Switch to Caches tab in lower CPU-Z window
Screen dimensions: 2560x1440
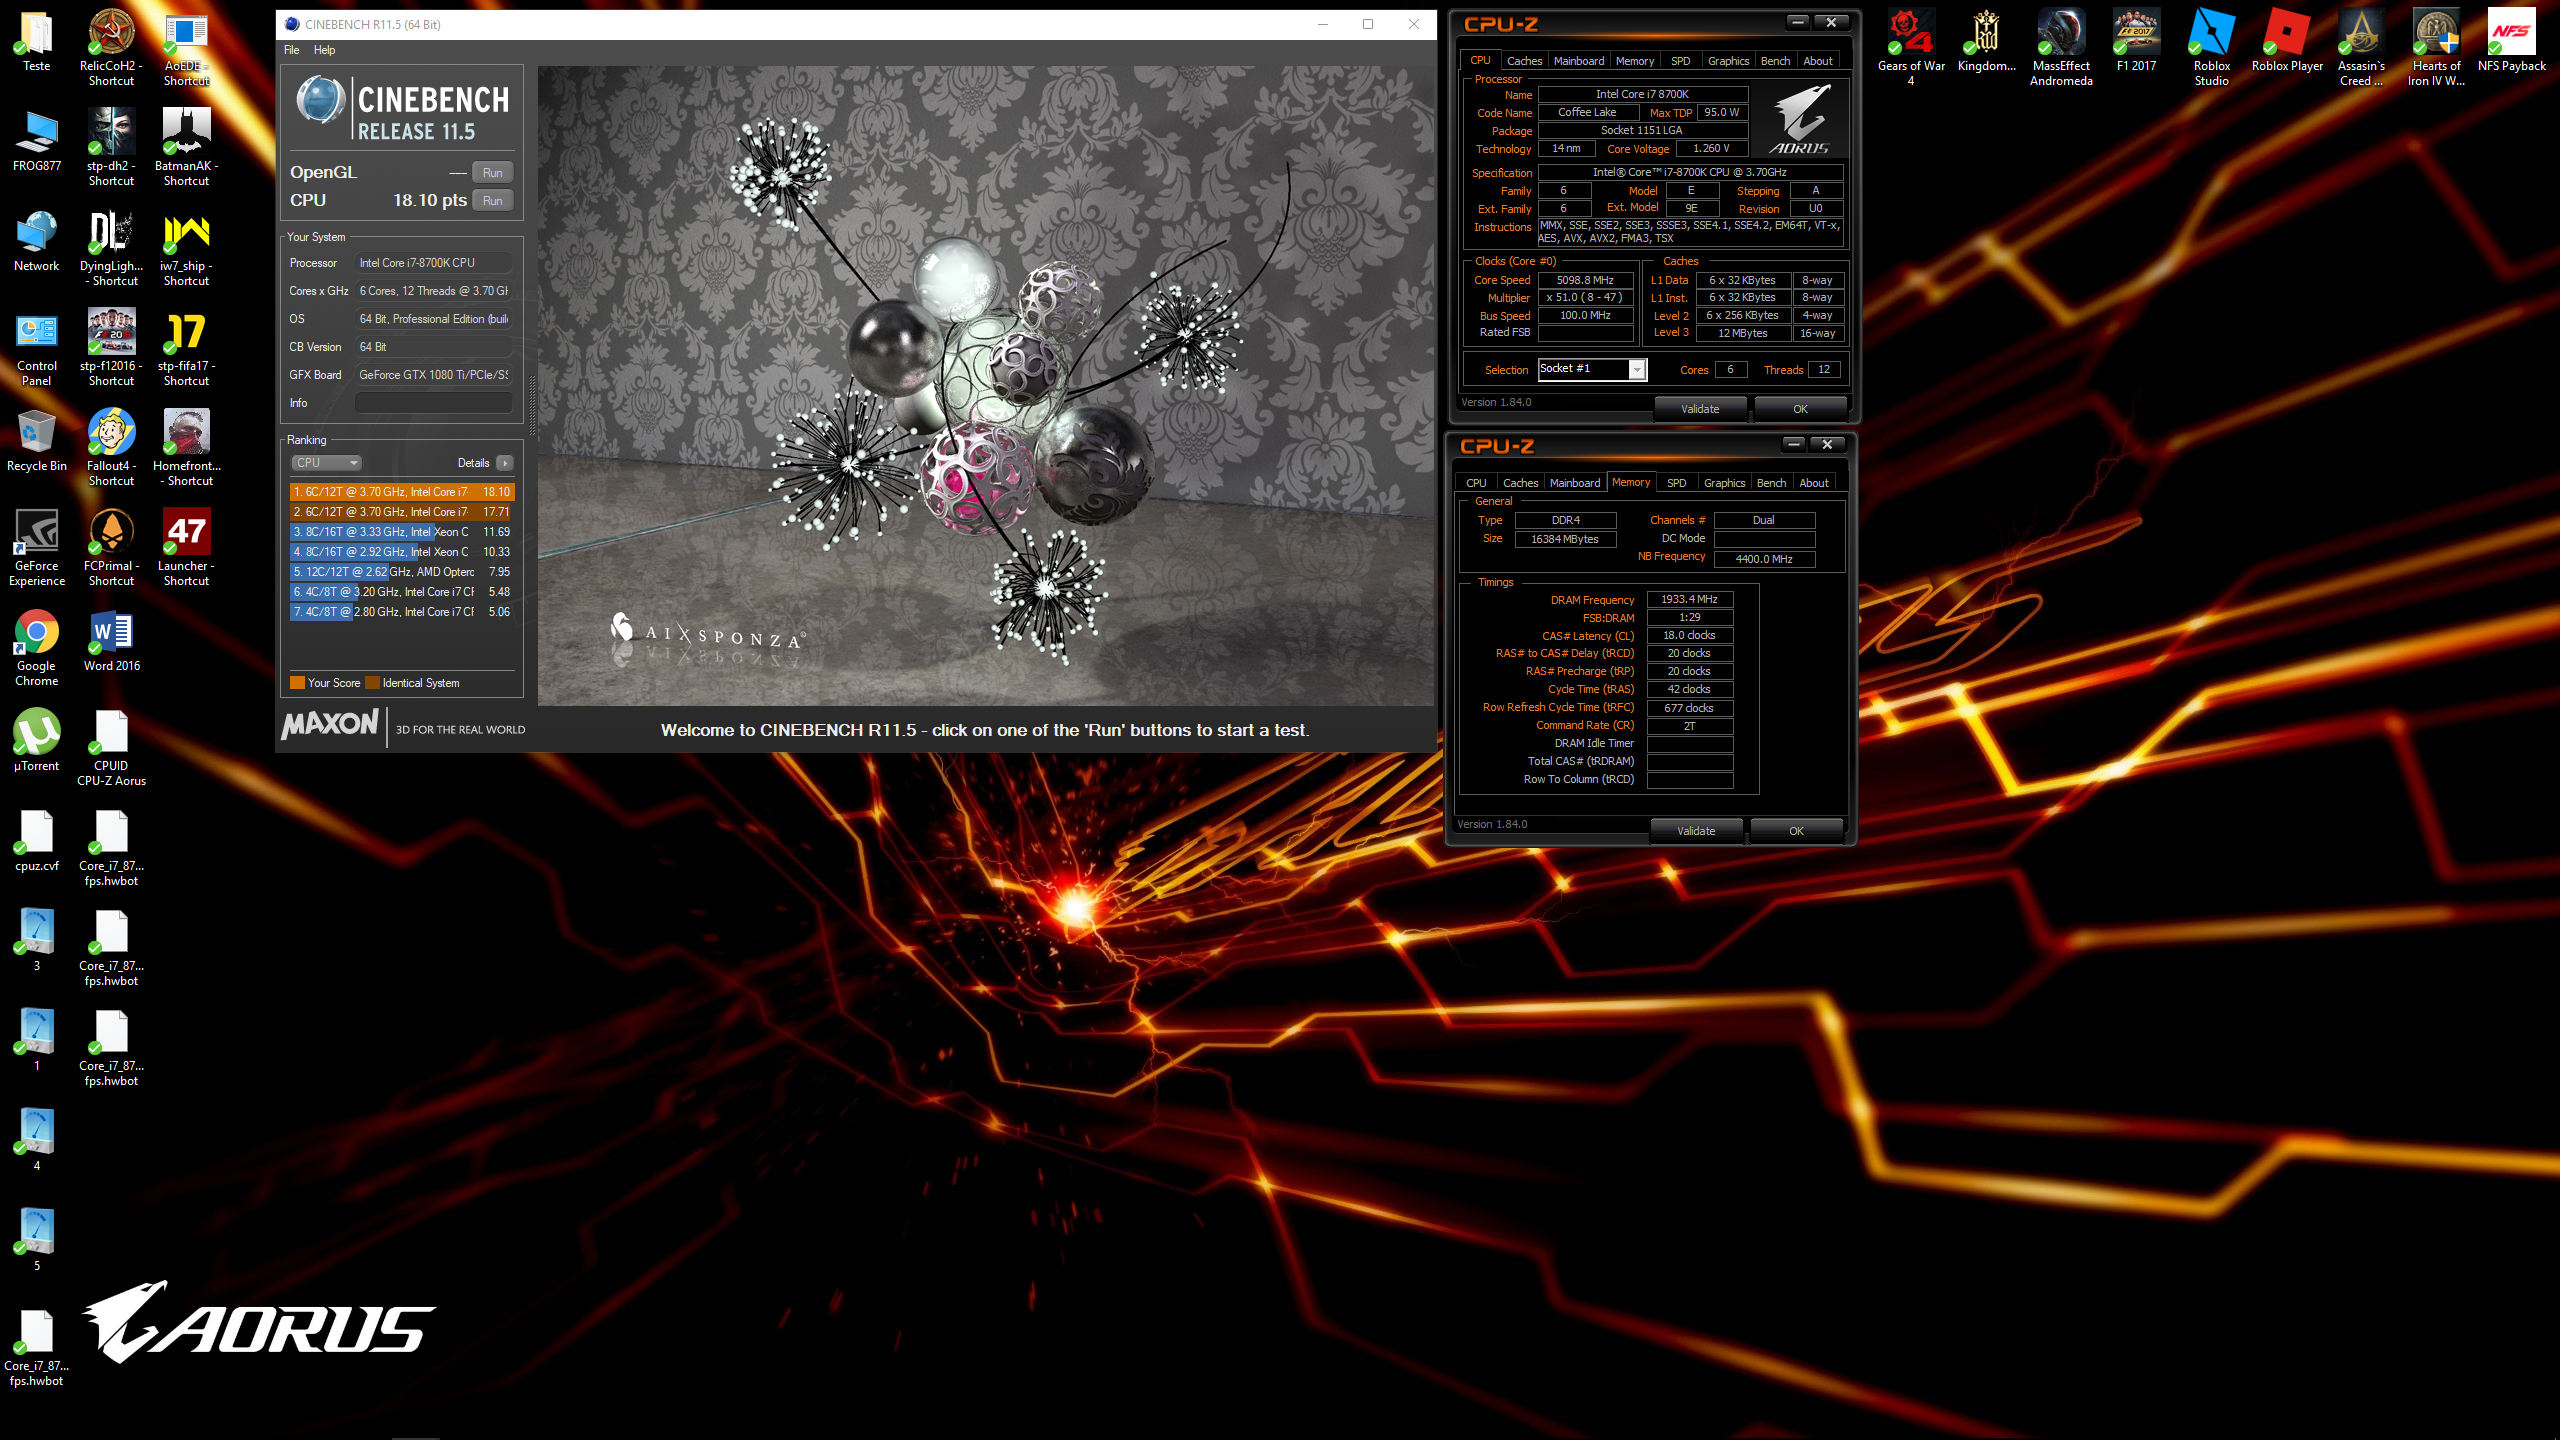coord(1520,483)
